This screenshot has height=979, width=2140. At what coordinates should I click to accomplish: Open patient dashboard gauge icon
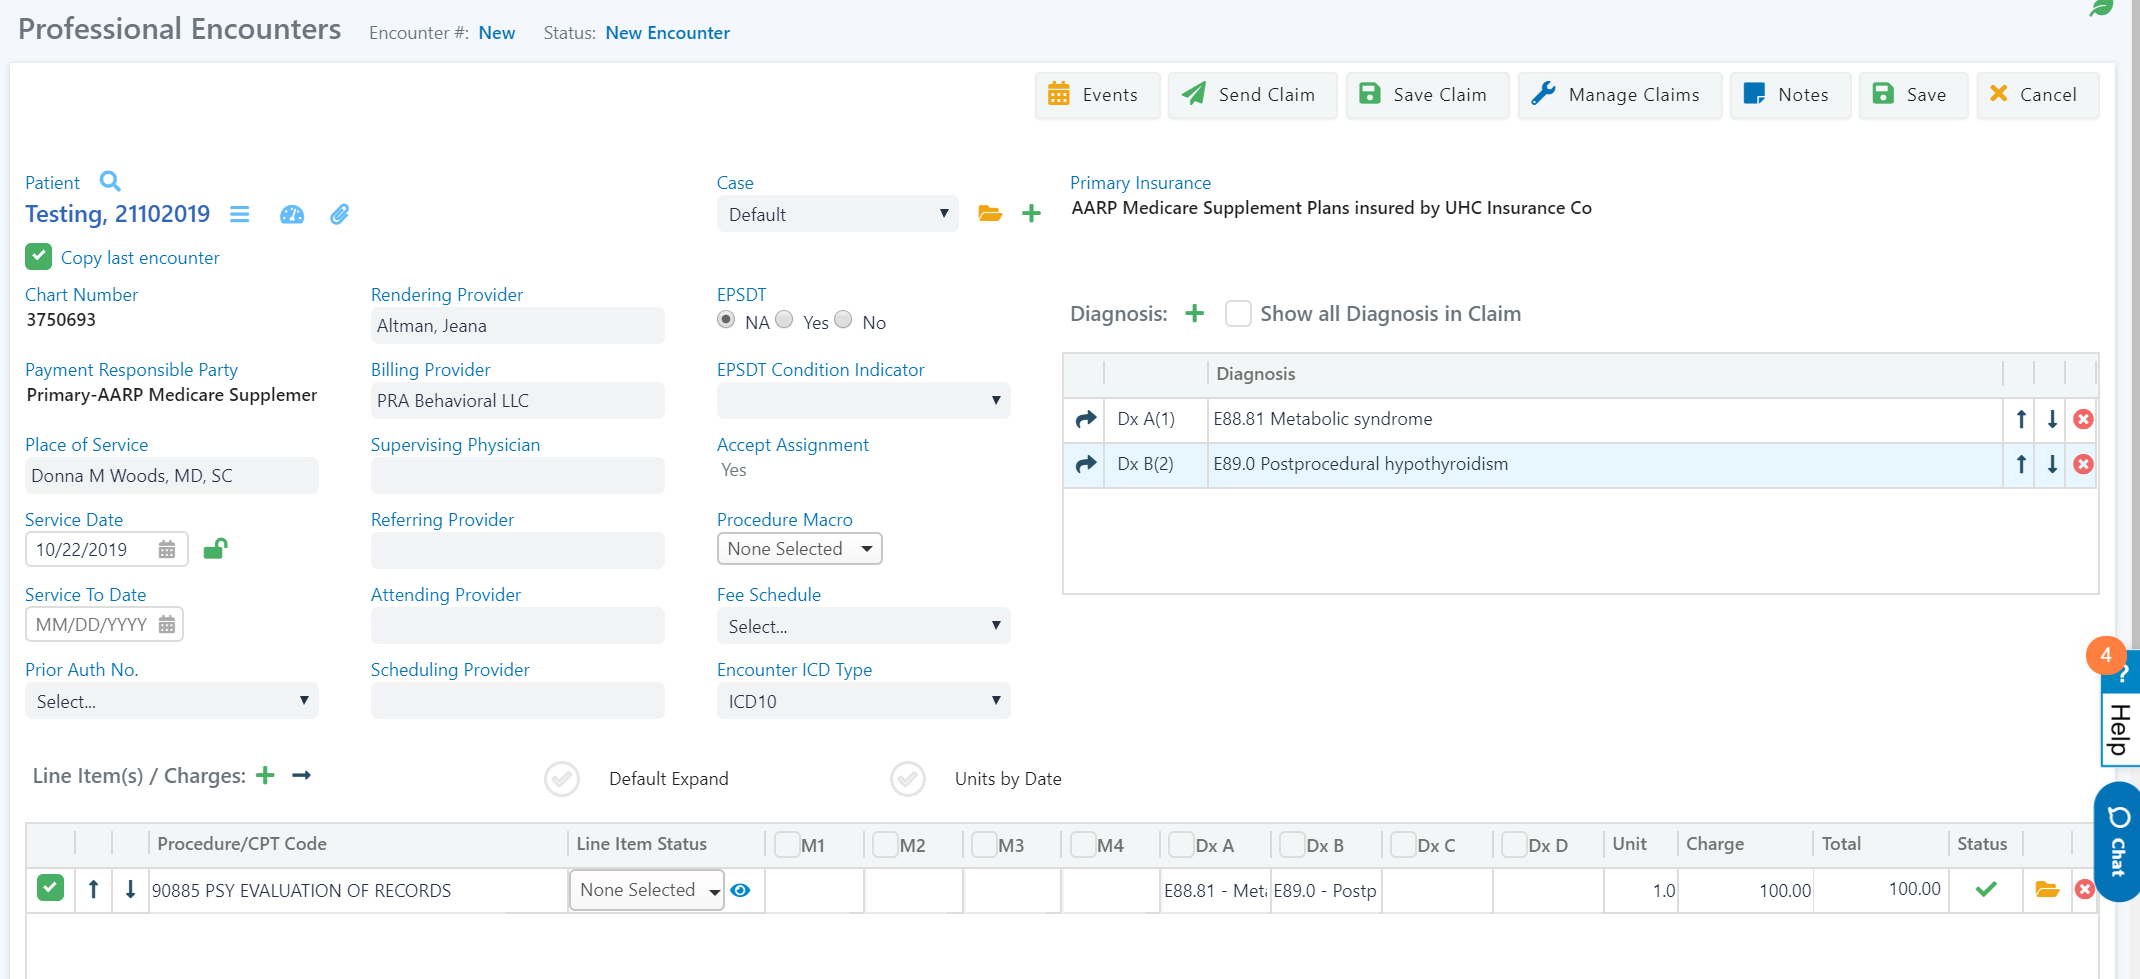click(291, 214)
